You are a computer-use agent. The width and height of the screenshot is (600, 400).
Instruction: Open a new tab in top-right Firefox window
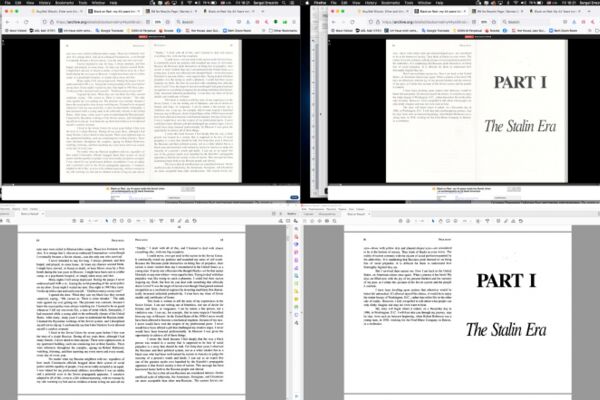point(588,11)
